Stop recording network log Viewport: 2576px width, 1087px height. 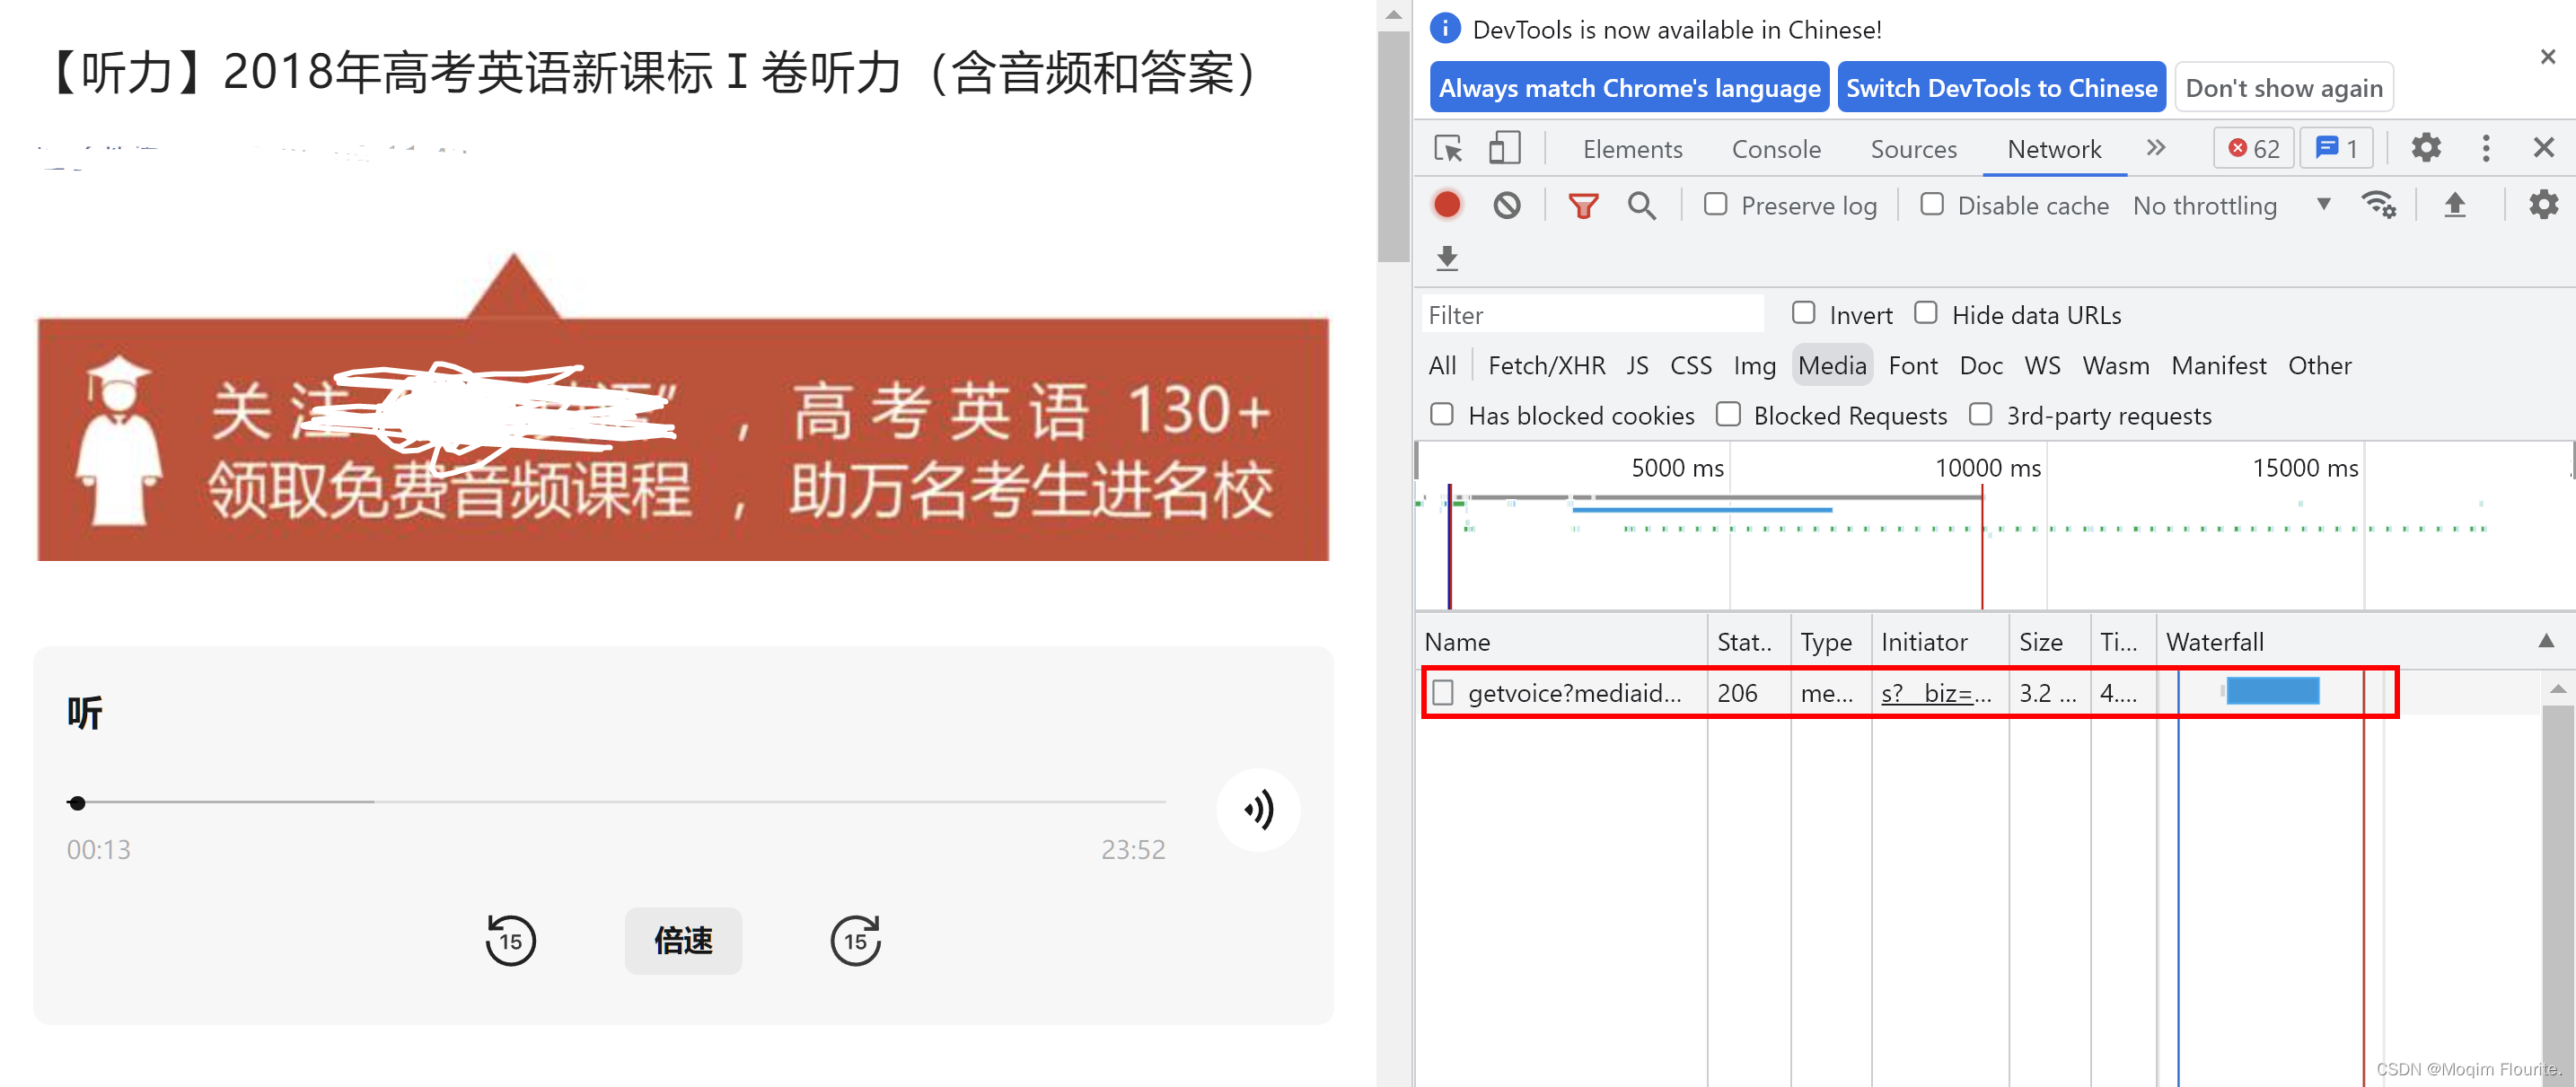tap(1446, 205)
